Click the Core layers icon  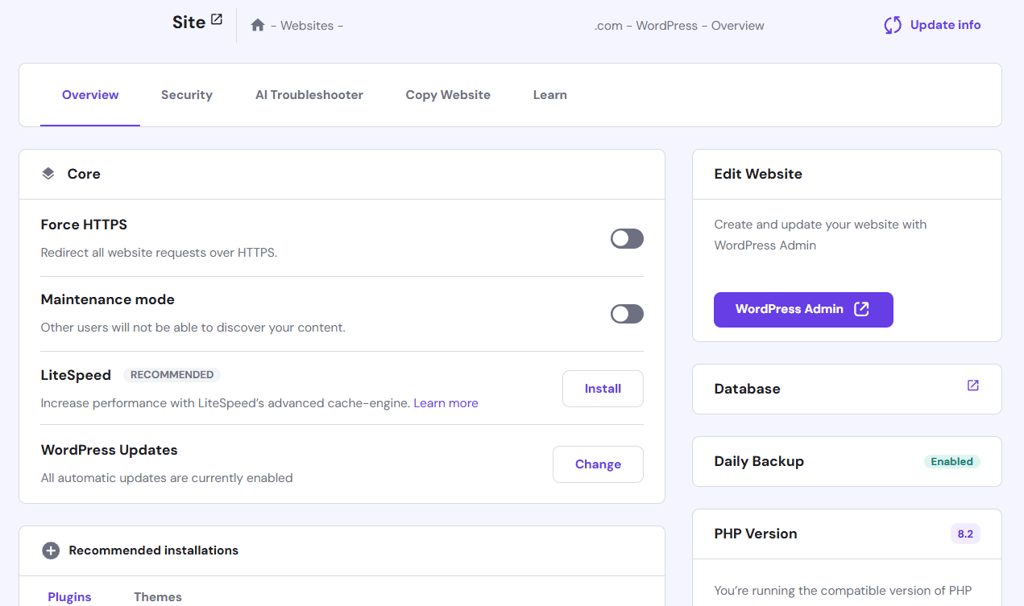[x=48, y=174]
